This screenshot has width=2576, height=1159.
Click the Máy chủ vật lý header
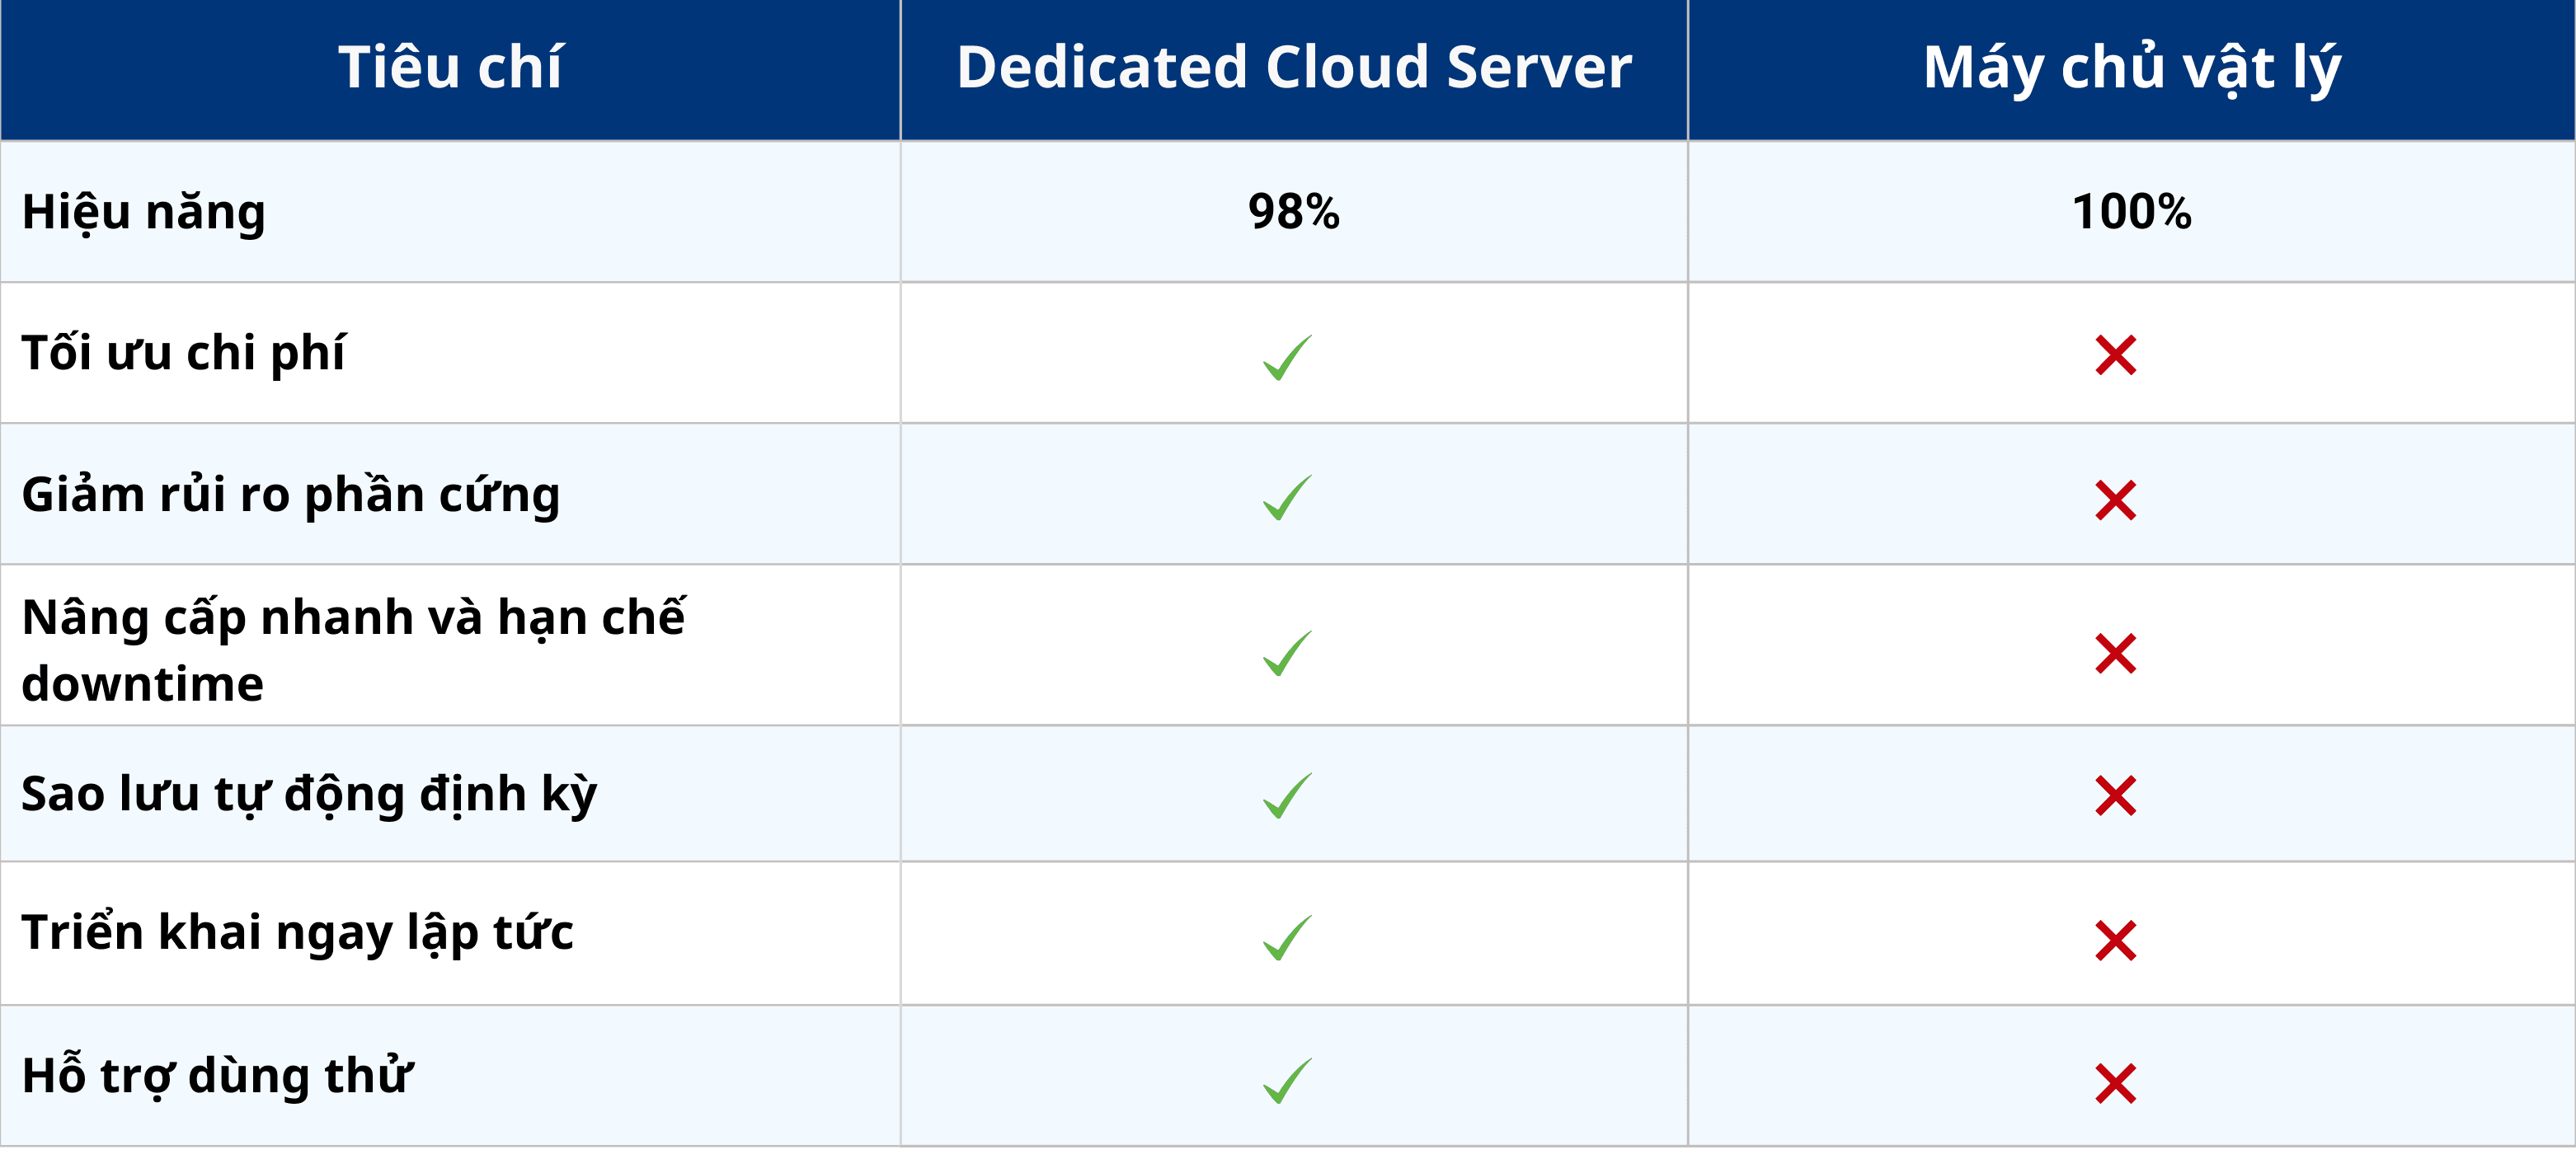coord(2131,67)
